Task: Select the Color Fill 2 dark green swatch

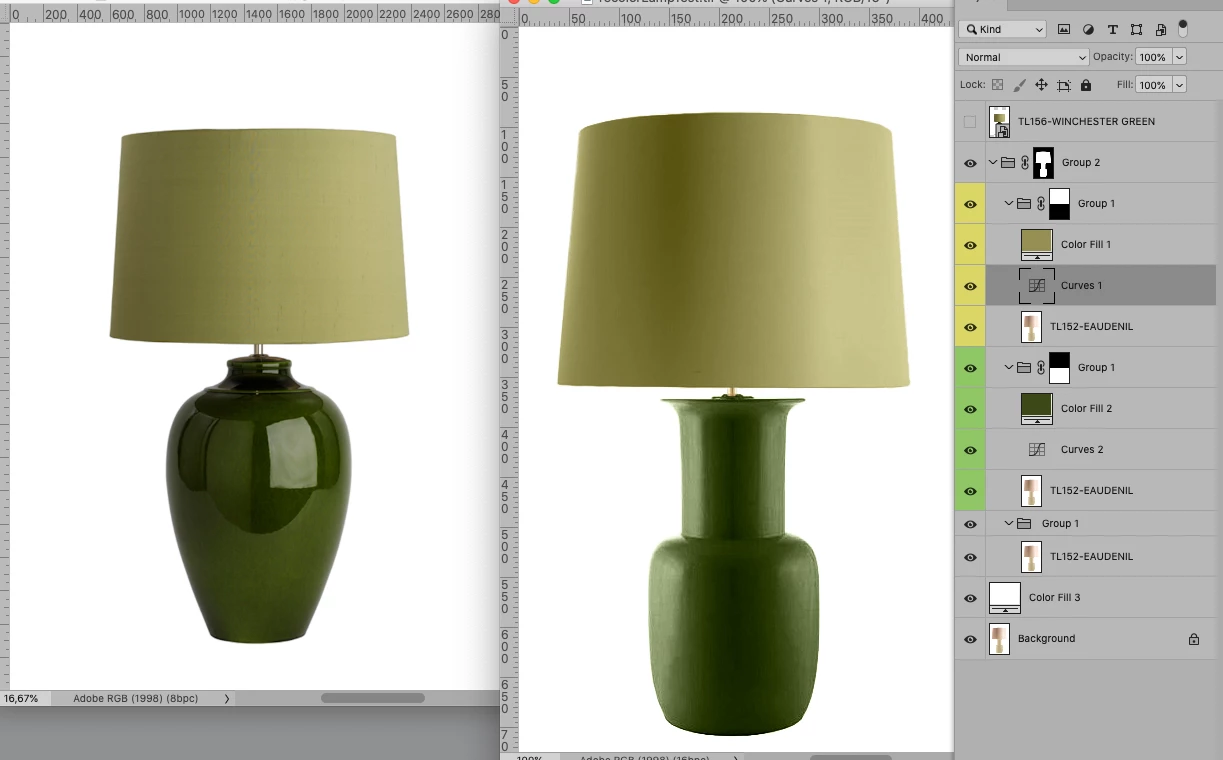Action: pyautogui.click(x=1036, y=408)
